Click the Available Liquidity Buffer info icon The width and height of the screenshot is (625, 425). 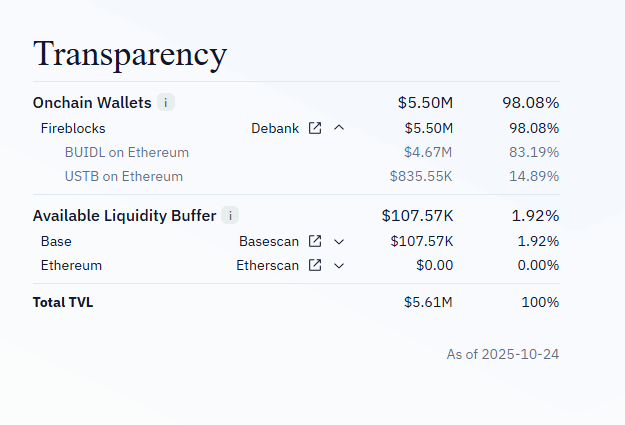[230, 215]
